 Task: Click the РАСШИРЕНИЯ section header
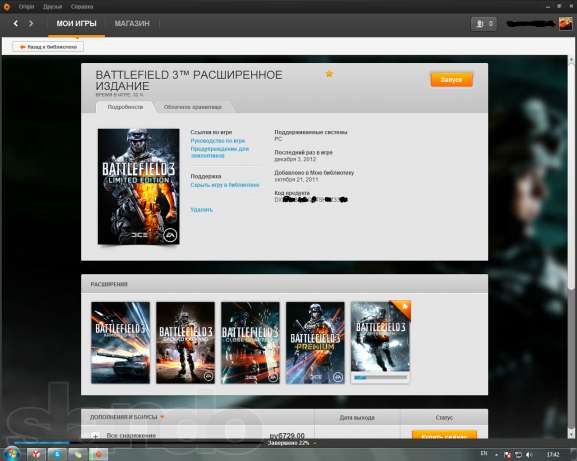pyautogui.click(x=109, y=284)
